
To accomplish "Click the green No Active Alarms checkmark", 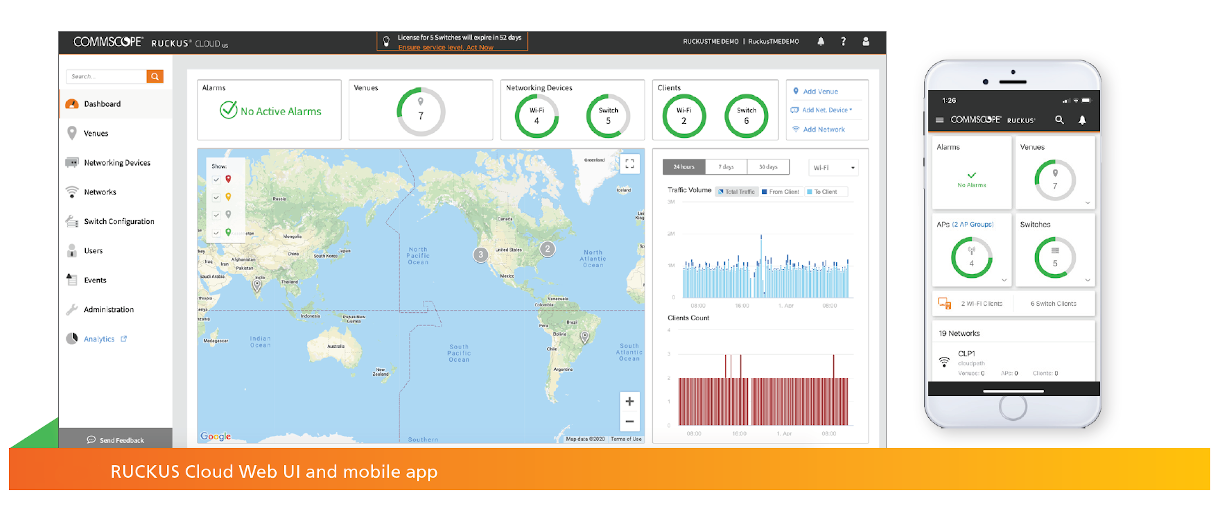I will click(x=228, y=110).
